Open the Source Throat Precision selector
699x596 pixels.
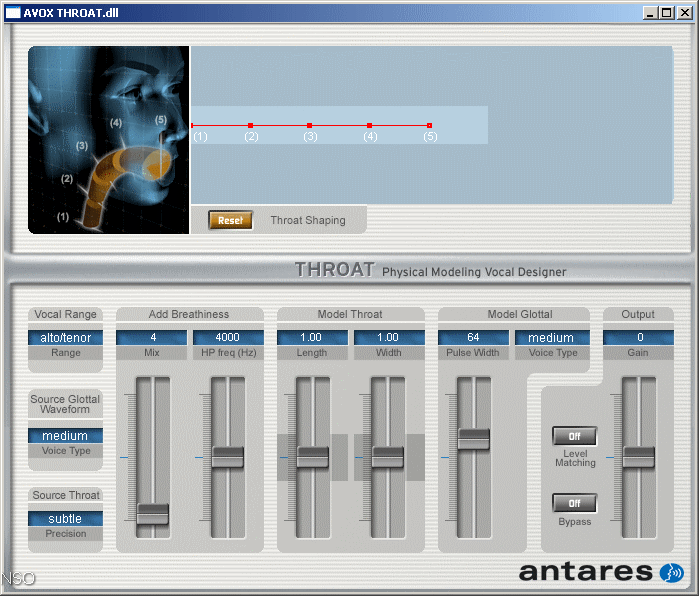pyautogui.click(x=66, y=519)
